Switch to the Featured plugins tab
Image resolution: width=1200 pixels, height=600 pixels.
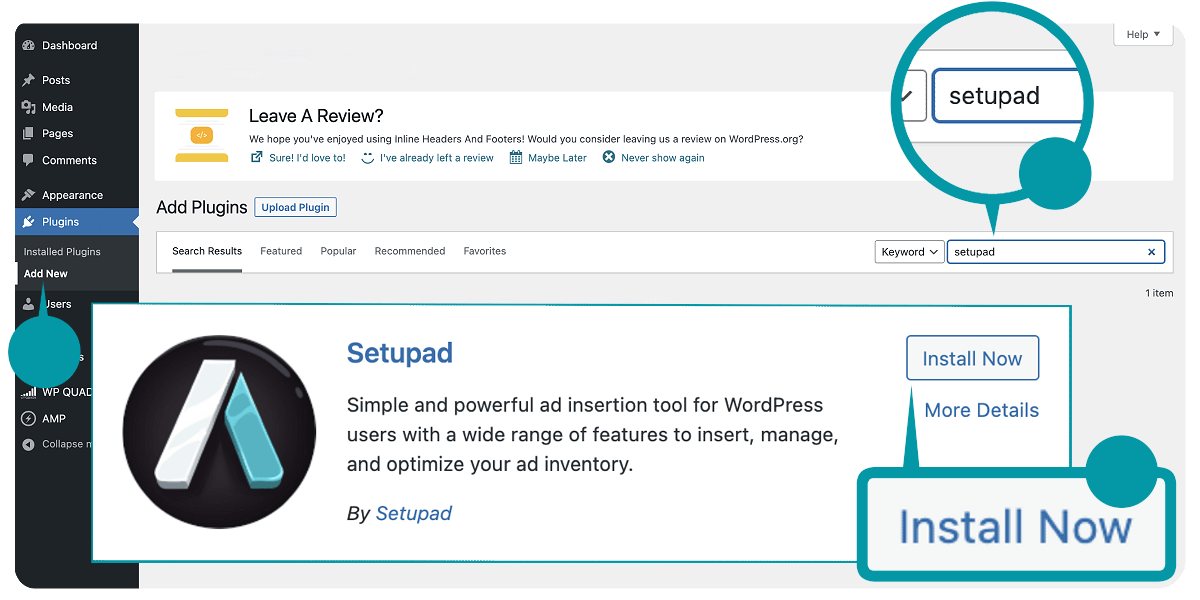tap(280, 251)
